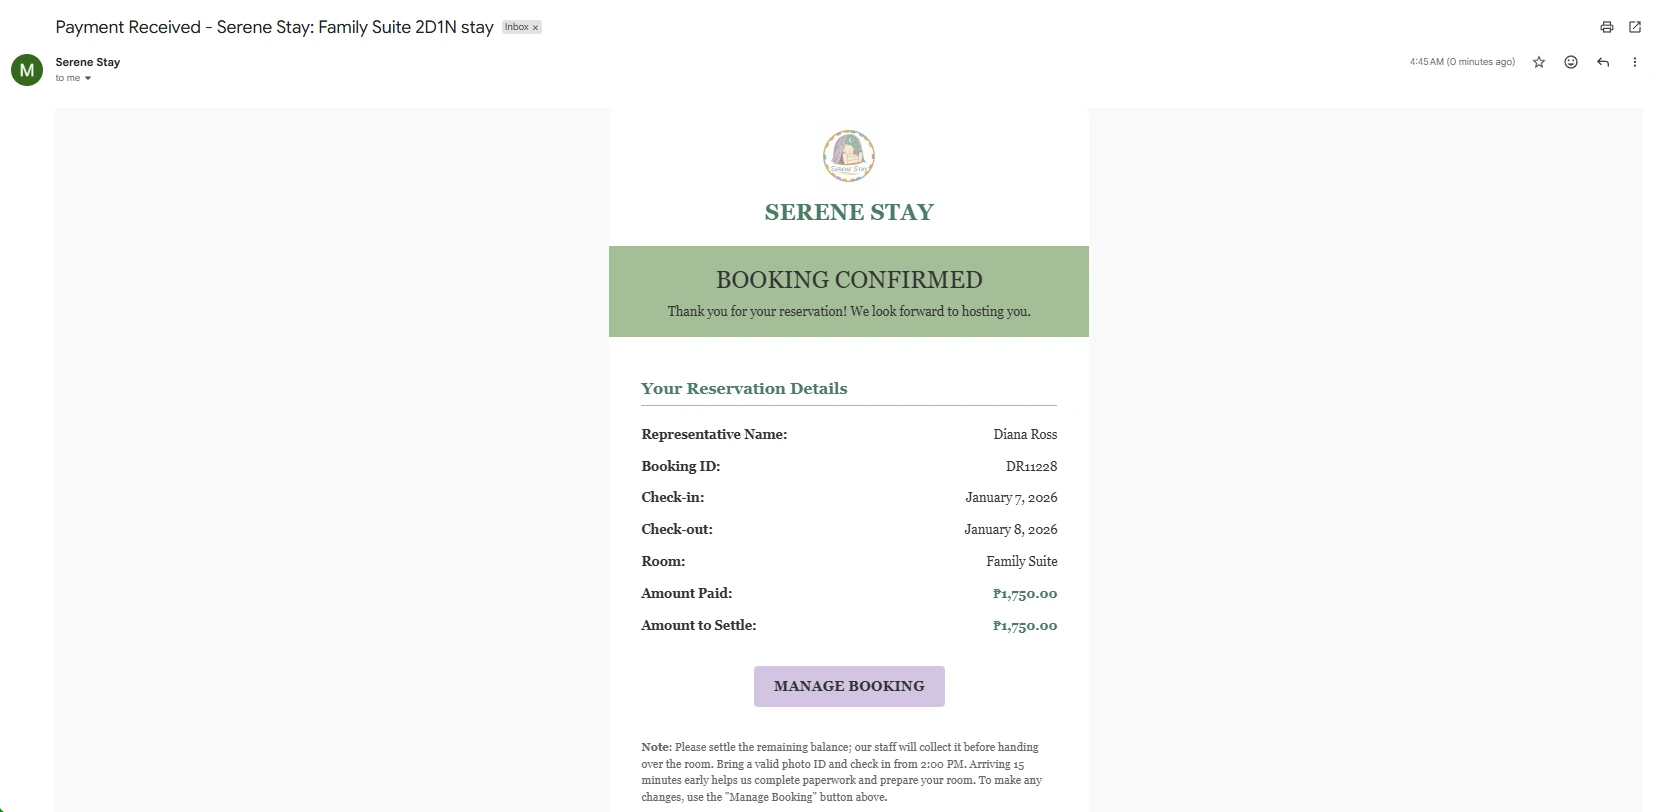Remove the Inbox label with its x
This screenshot has height=812, width=1654.
(x=536, y=27)
